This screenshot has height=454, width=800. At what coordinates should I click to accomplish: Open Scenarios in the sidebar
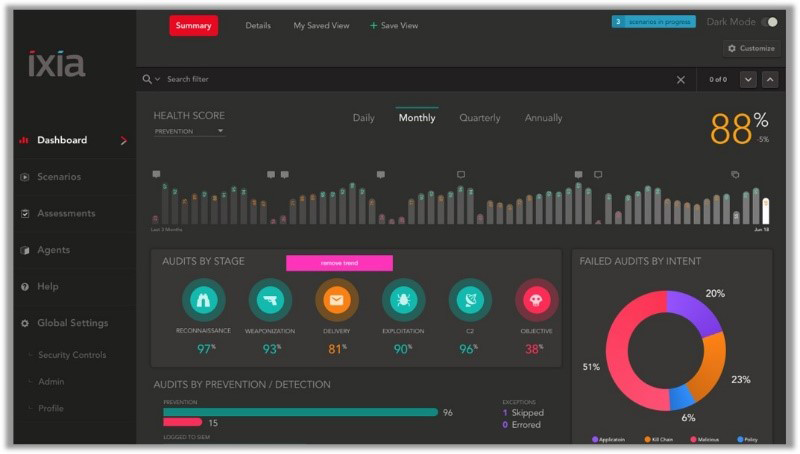point(59,177)
